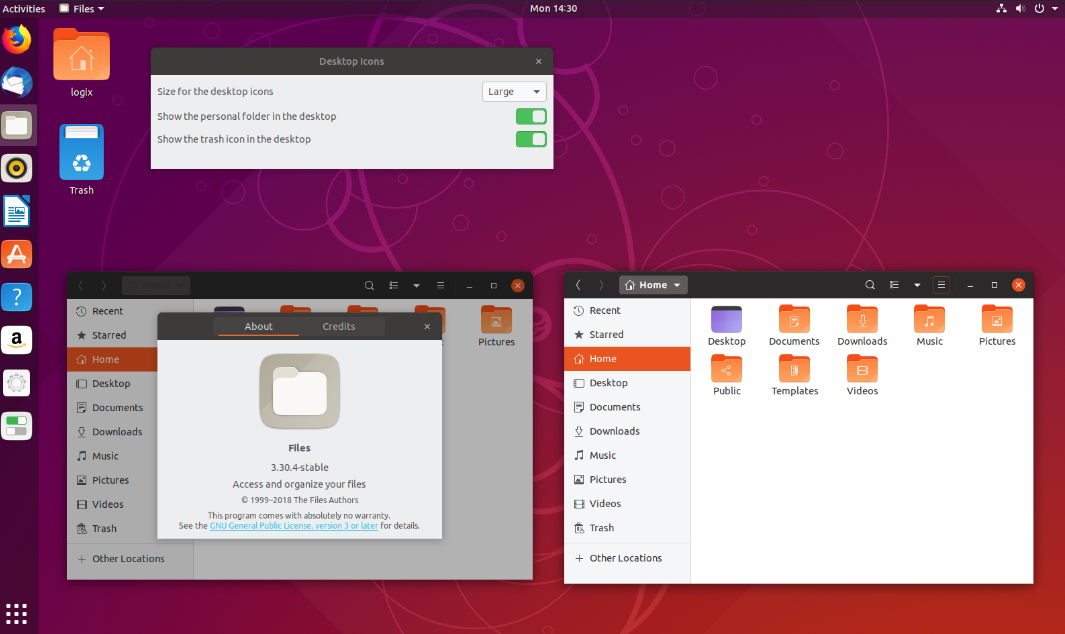Open Documents folder in right Files window
This screenshot has height=634, width=1065.
click(794, 327)
